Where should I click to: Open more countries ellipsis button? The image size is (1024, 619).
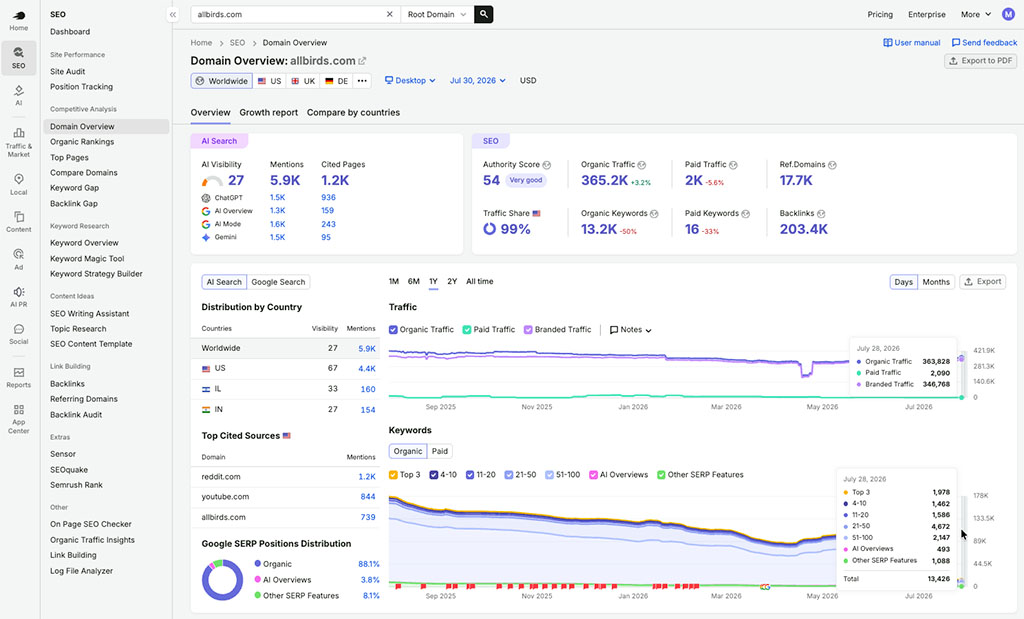[362, 81]
